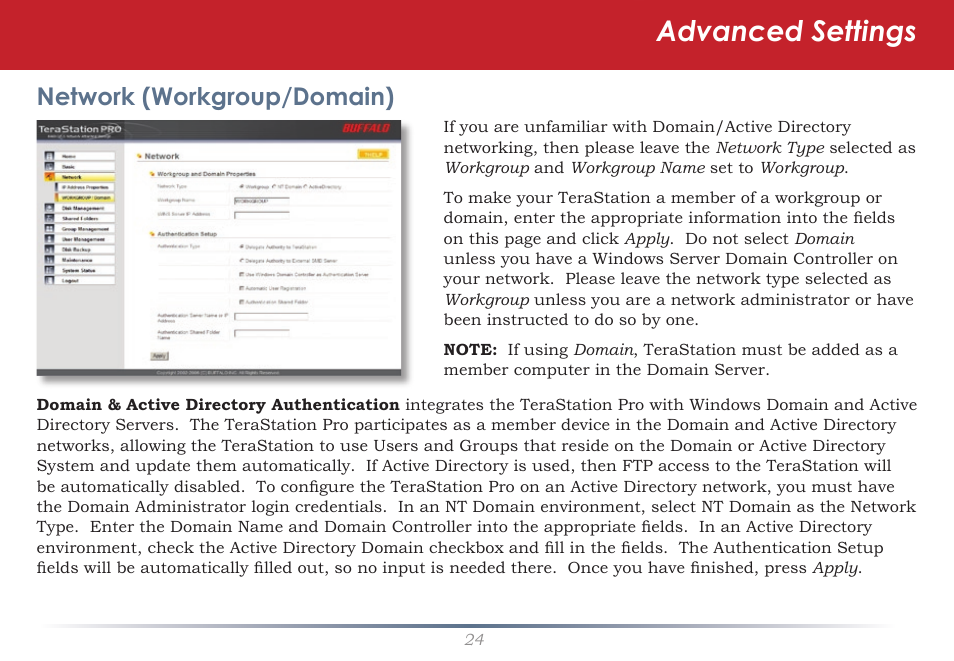Open Disk Management menu item
Screen dimensions: 954x661
coord(85,208)
